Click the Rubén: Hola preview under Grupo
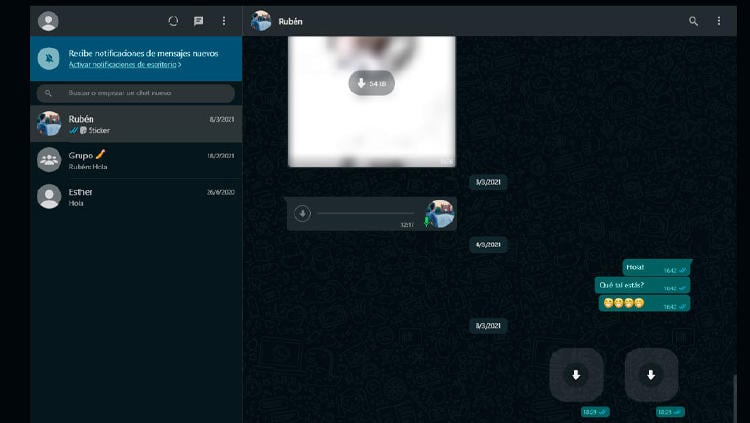This screenshot has height=423, width=750. point(88,167)
